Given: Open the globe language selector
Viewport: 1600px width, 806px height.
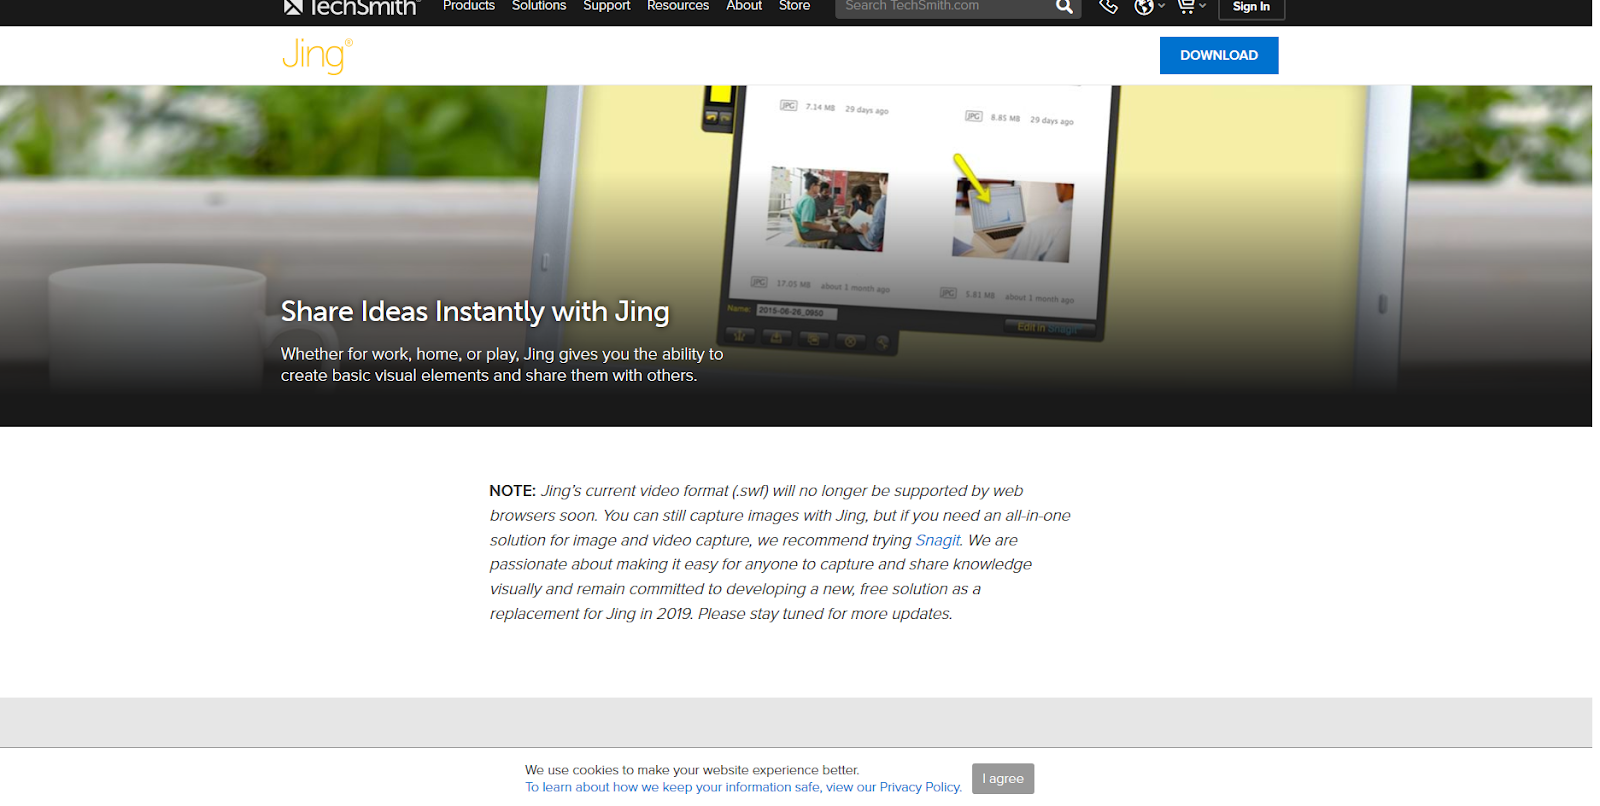Looking at the screenshot, I should (x=1149, y=7).
